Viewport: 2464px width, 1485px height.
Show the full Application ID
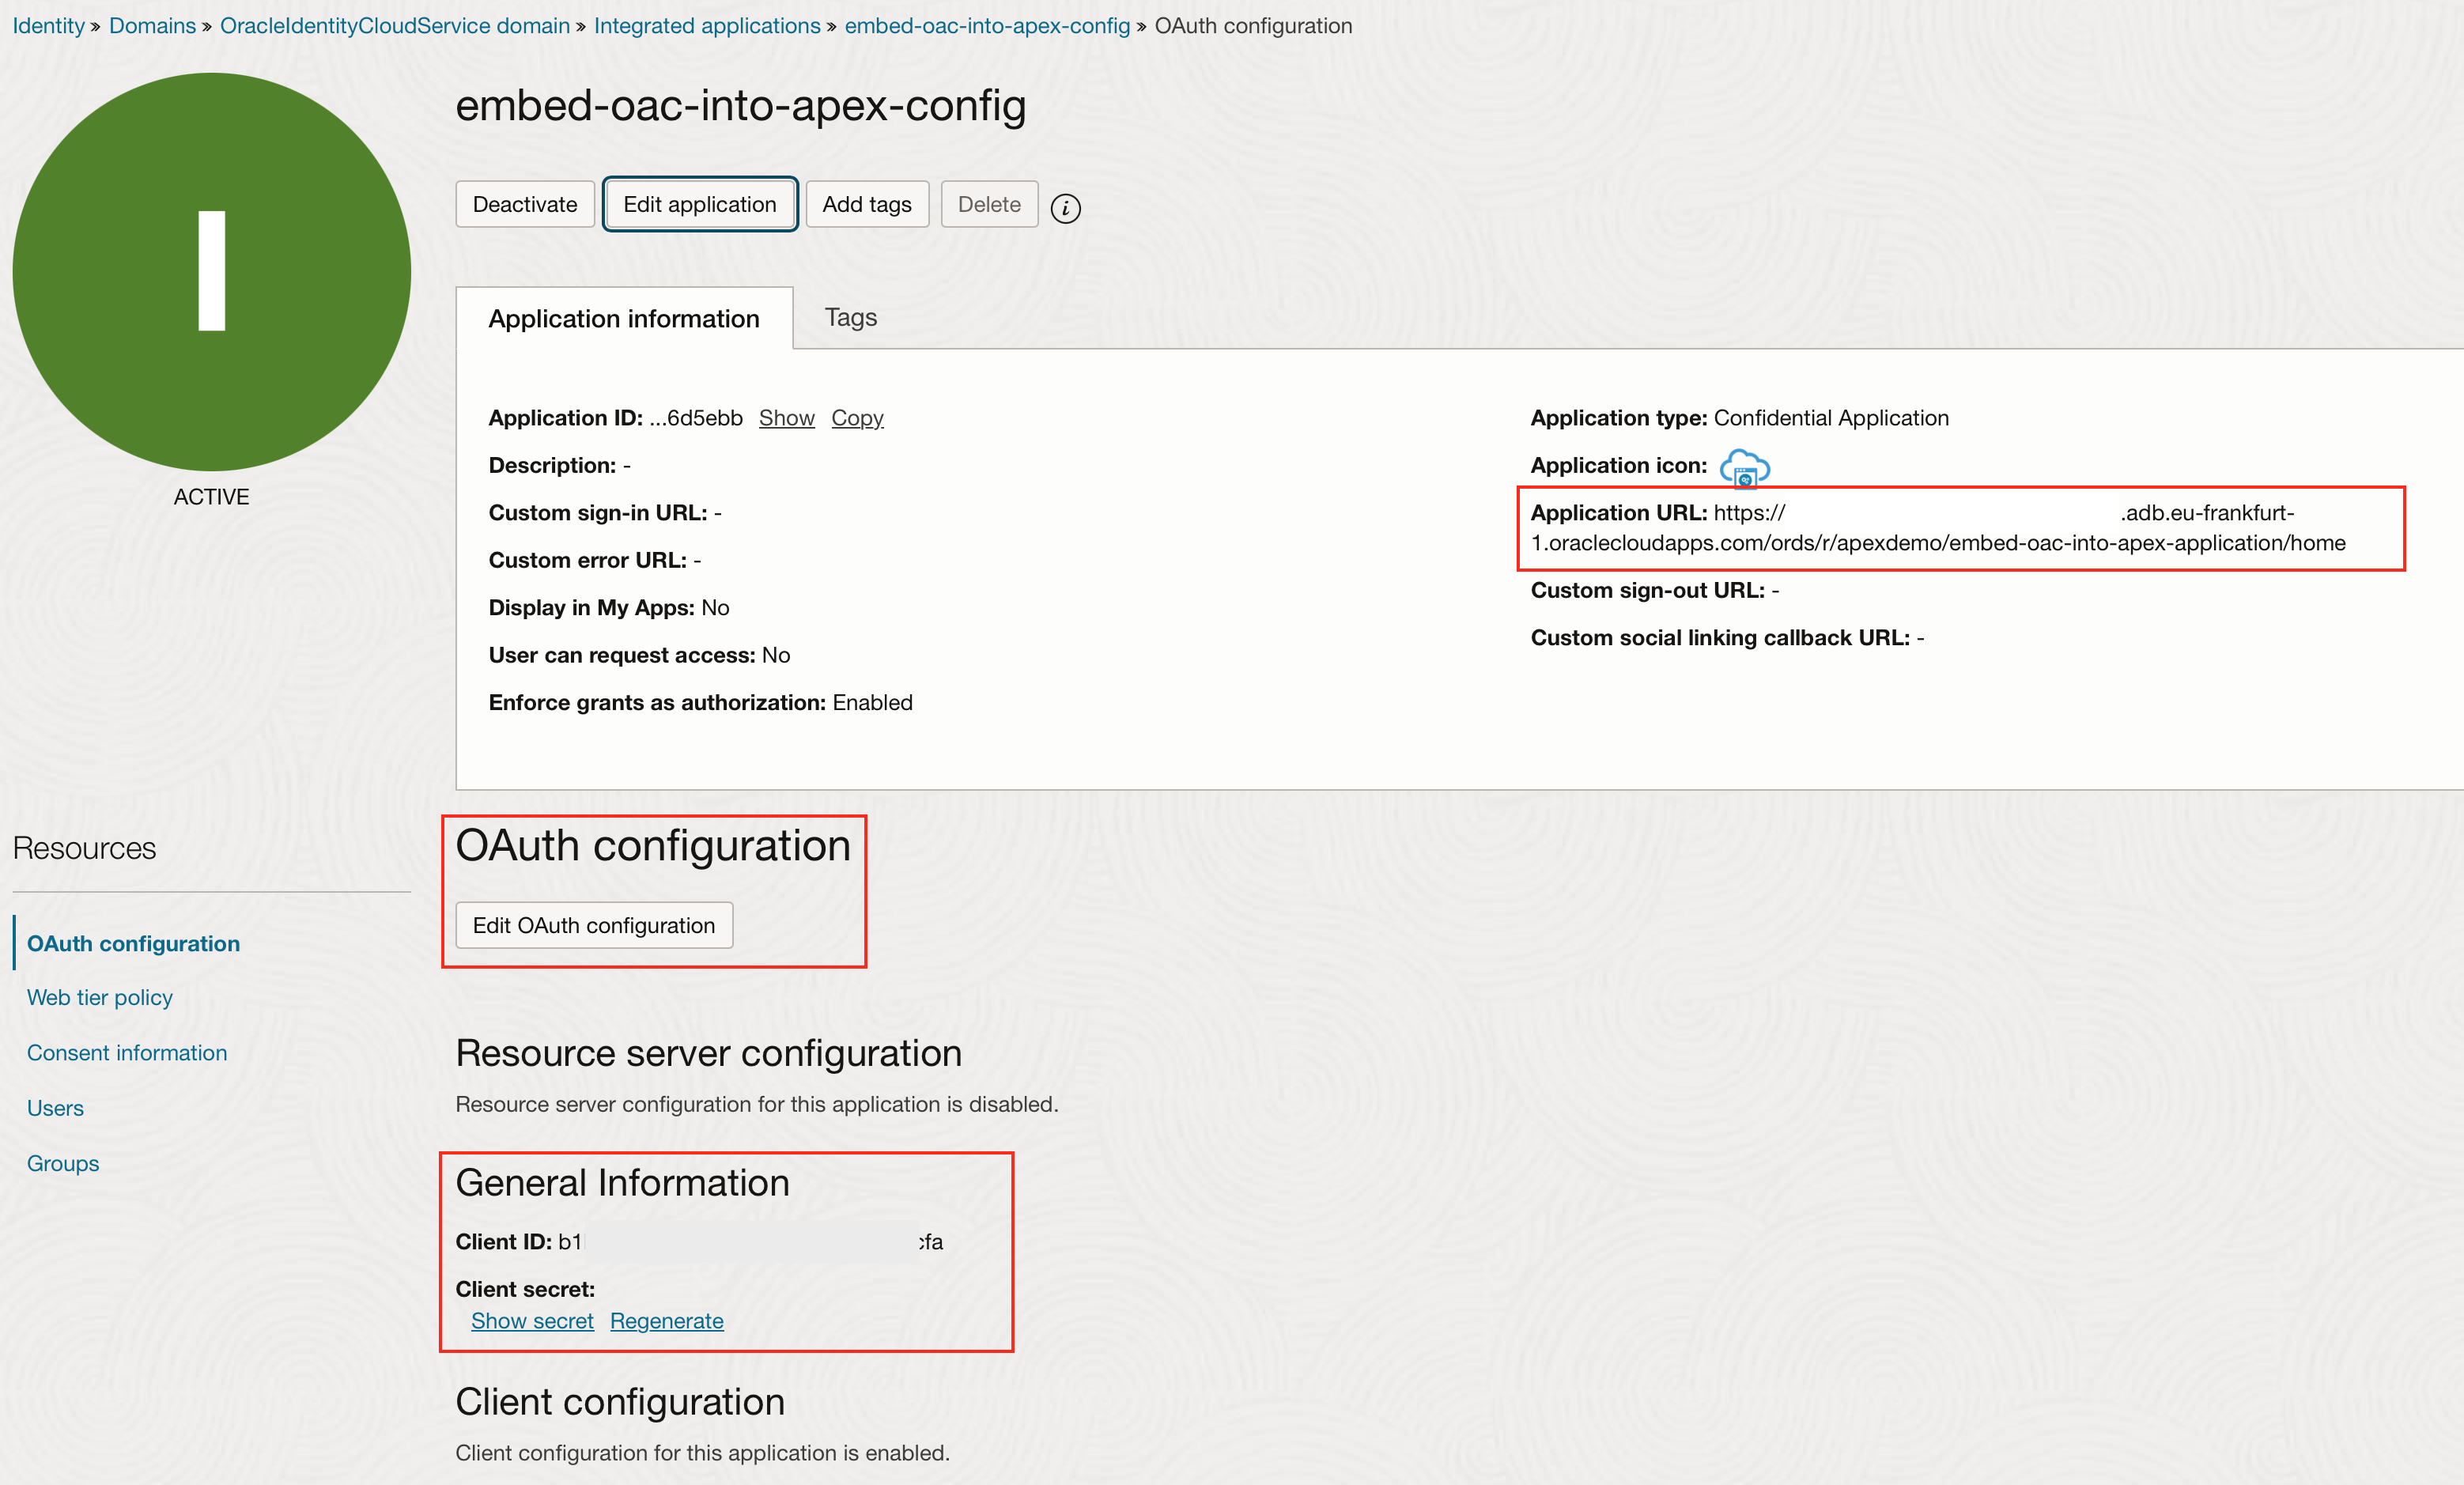(786, 418)
